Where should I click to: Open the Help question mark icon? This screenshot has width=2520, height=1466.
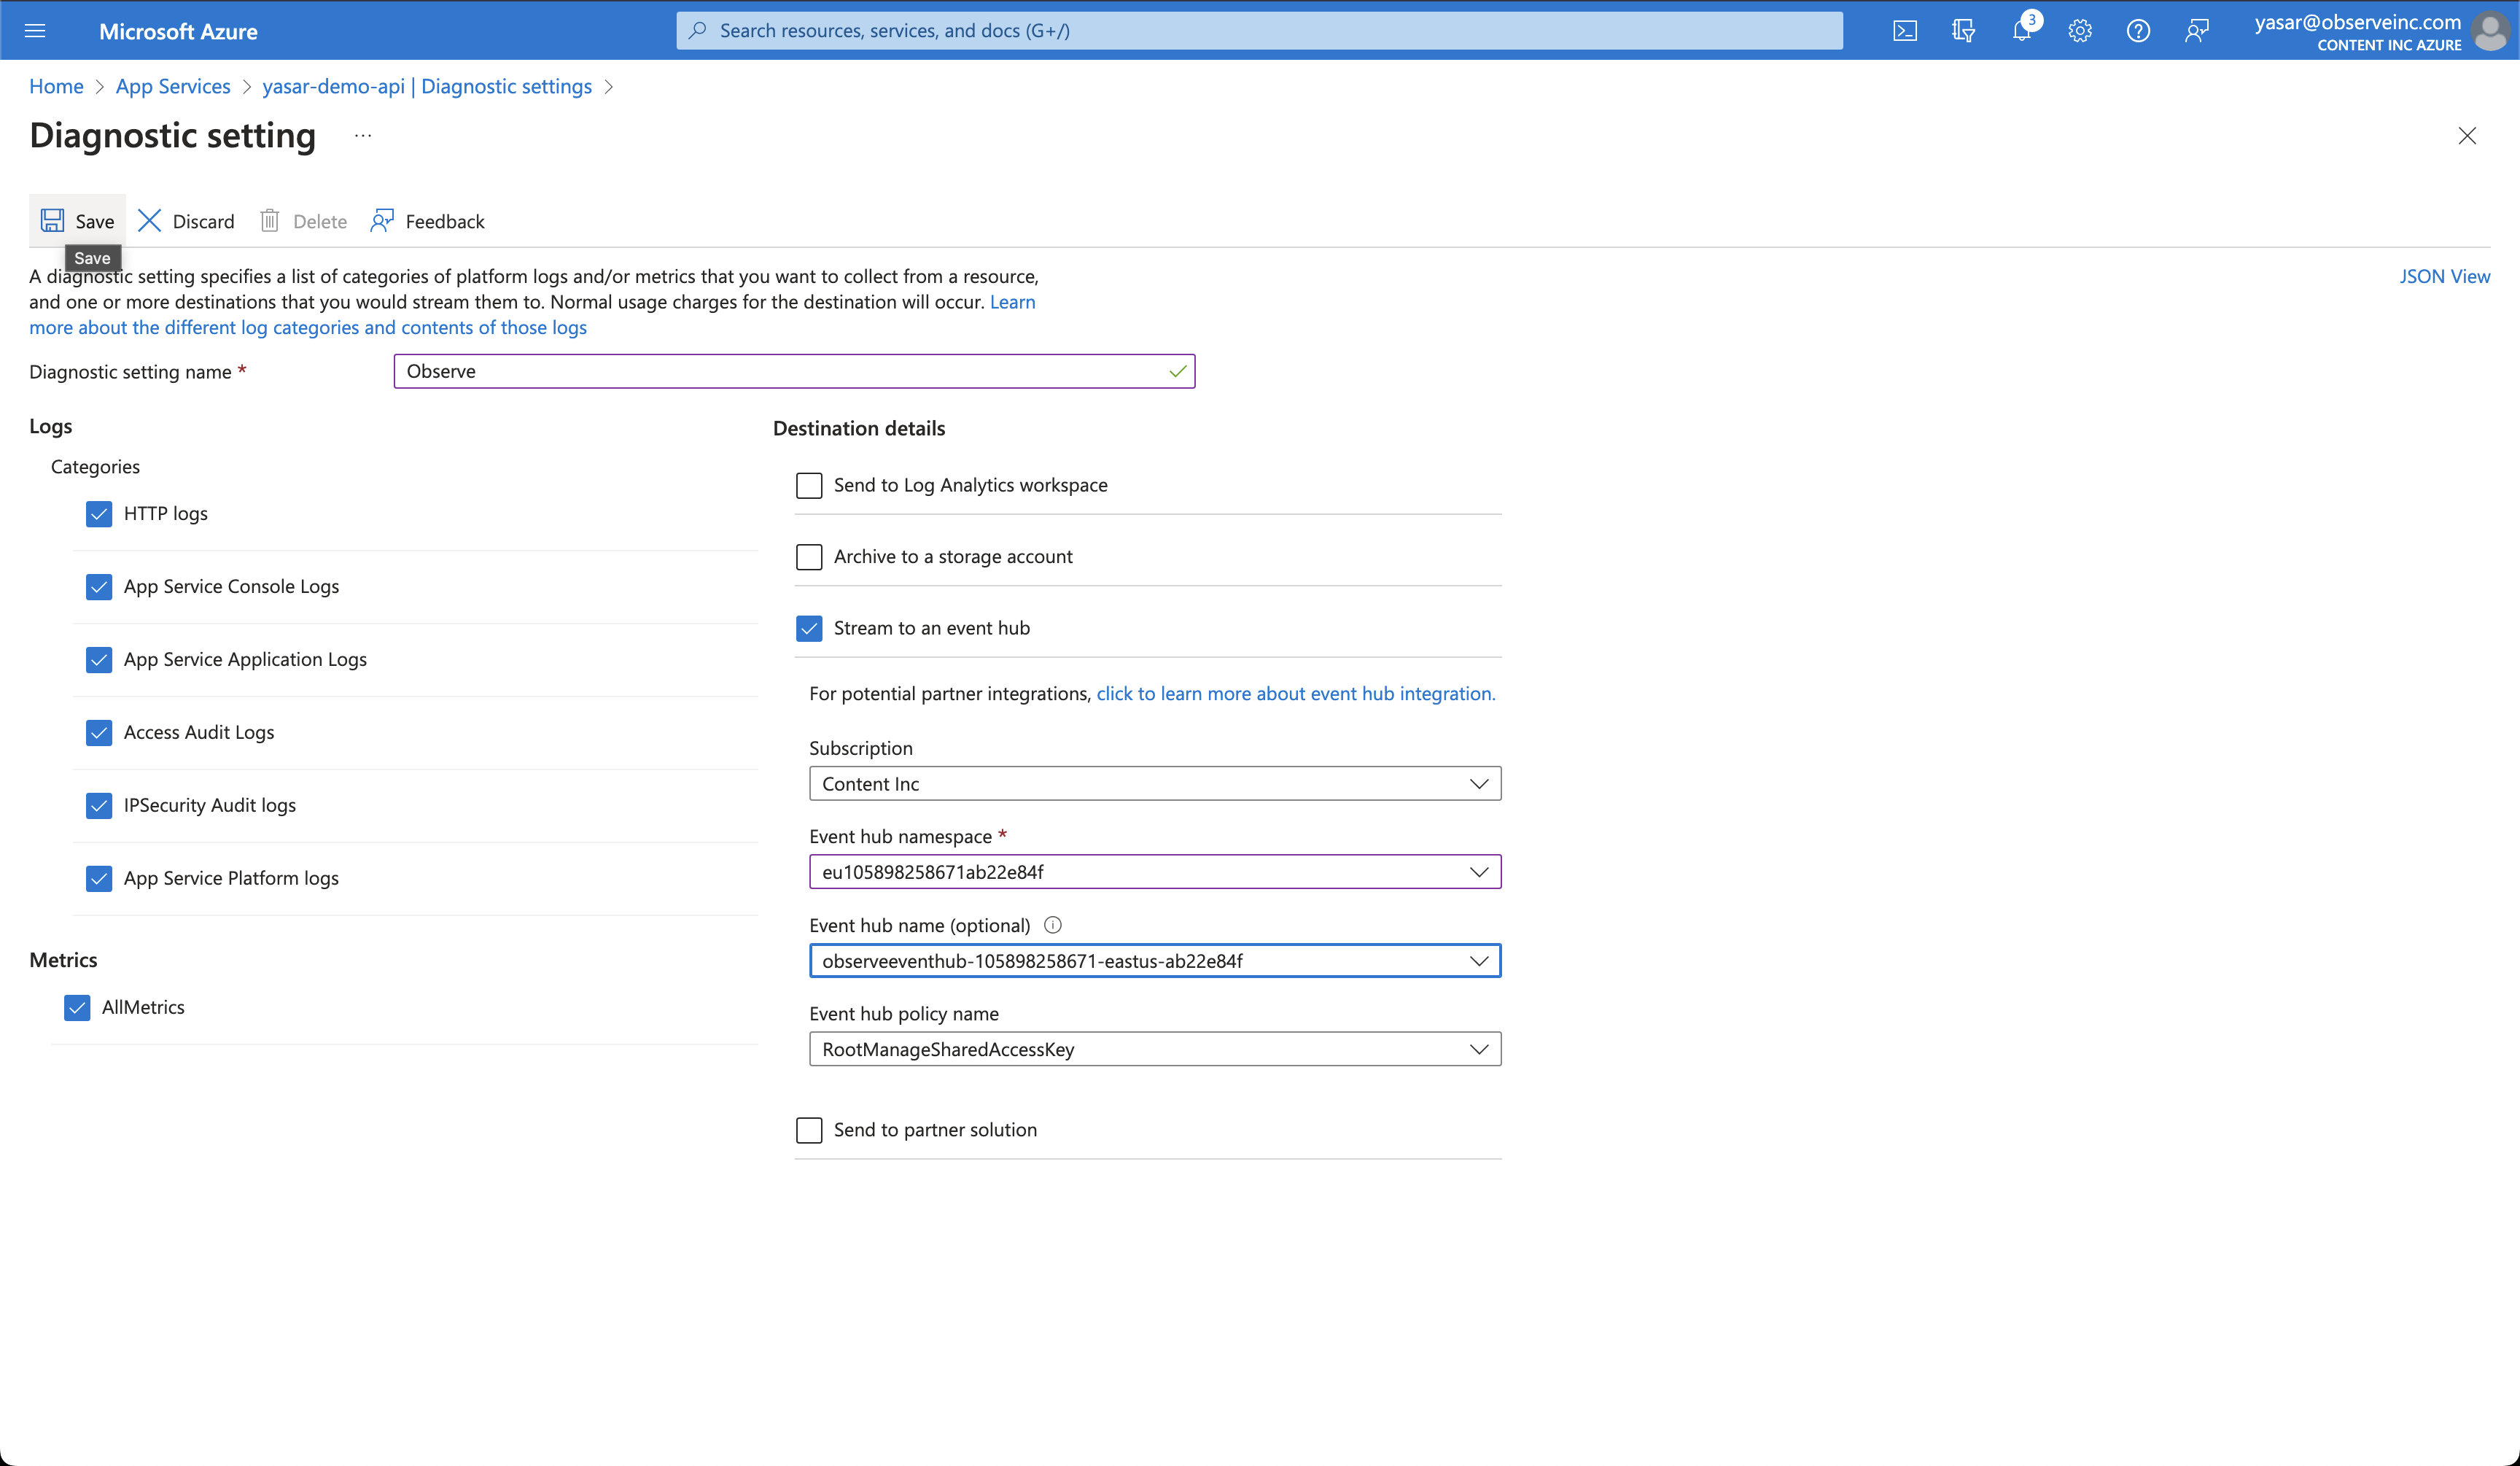click(2138, 31)
